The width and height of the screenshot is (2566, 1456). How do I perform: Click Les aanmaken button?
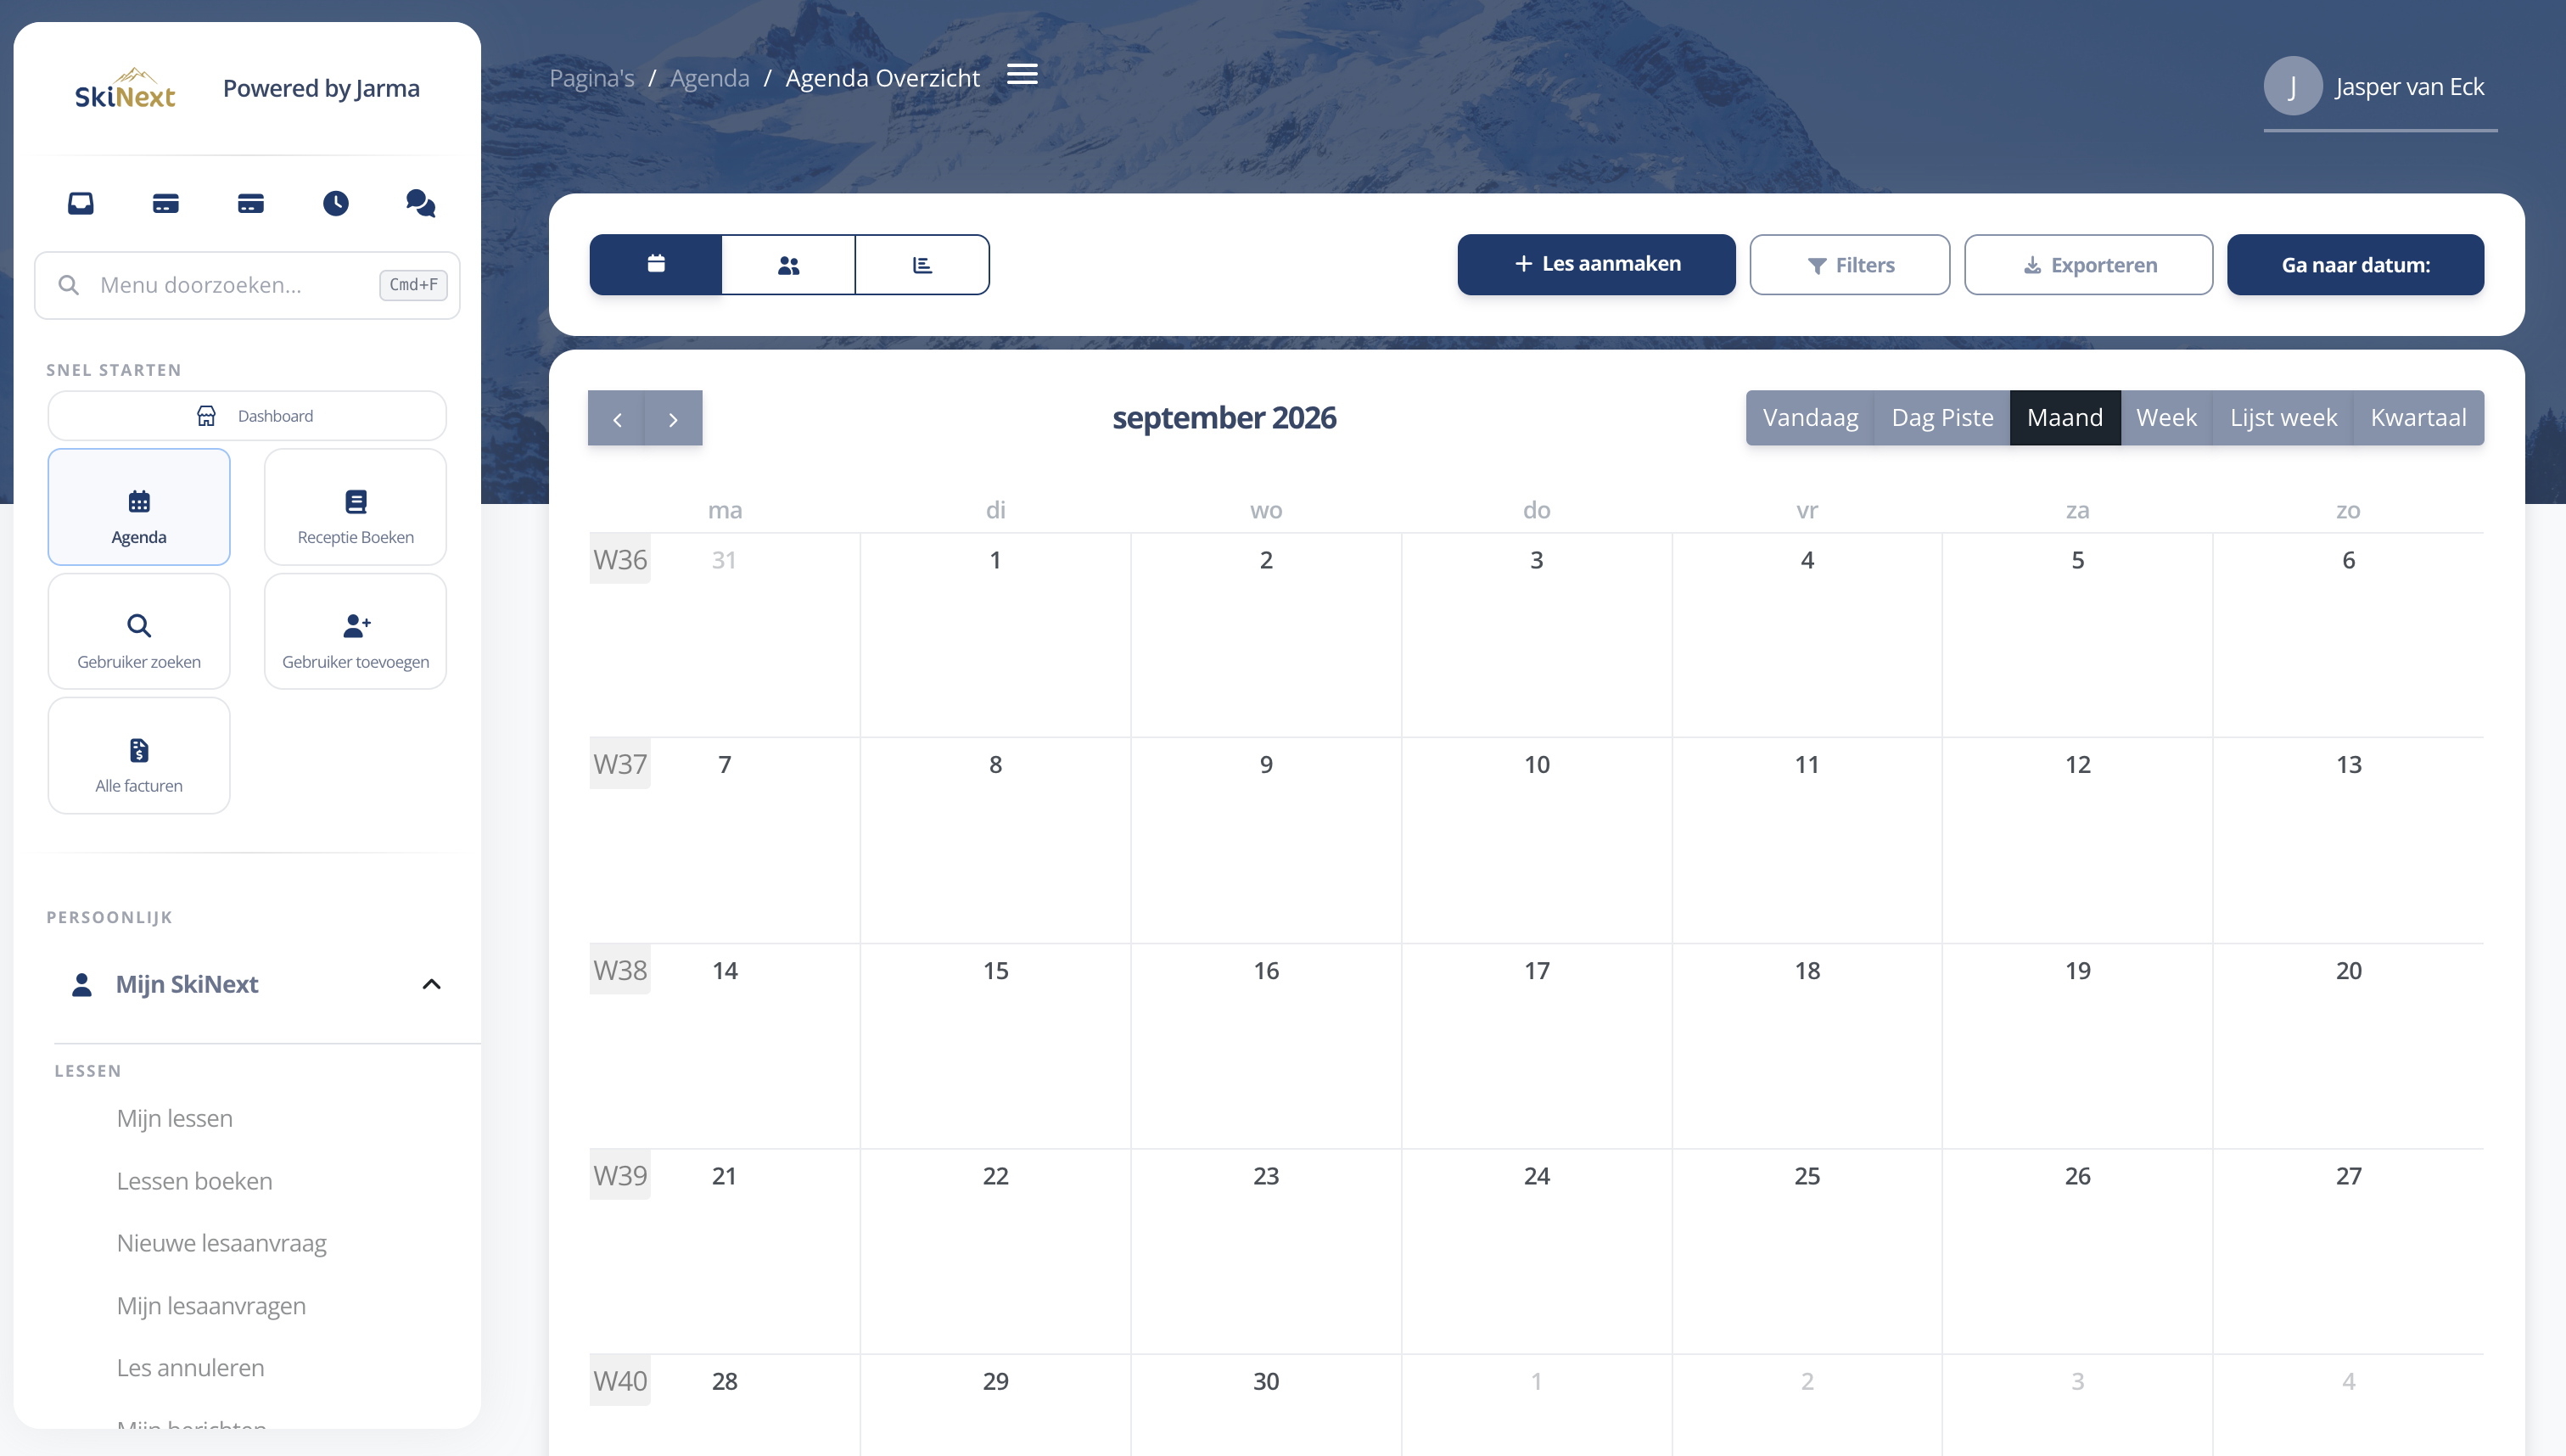(1597, 264)
